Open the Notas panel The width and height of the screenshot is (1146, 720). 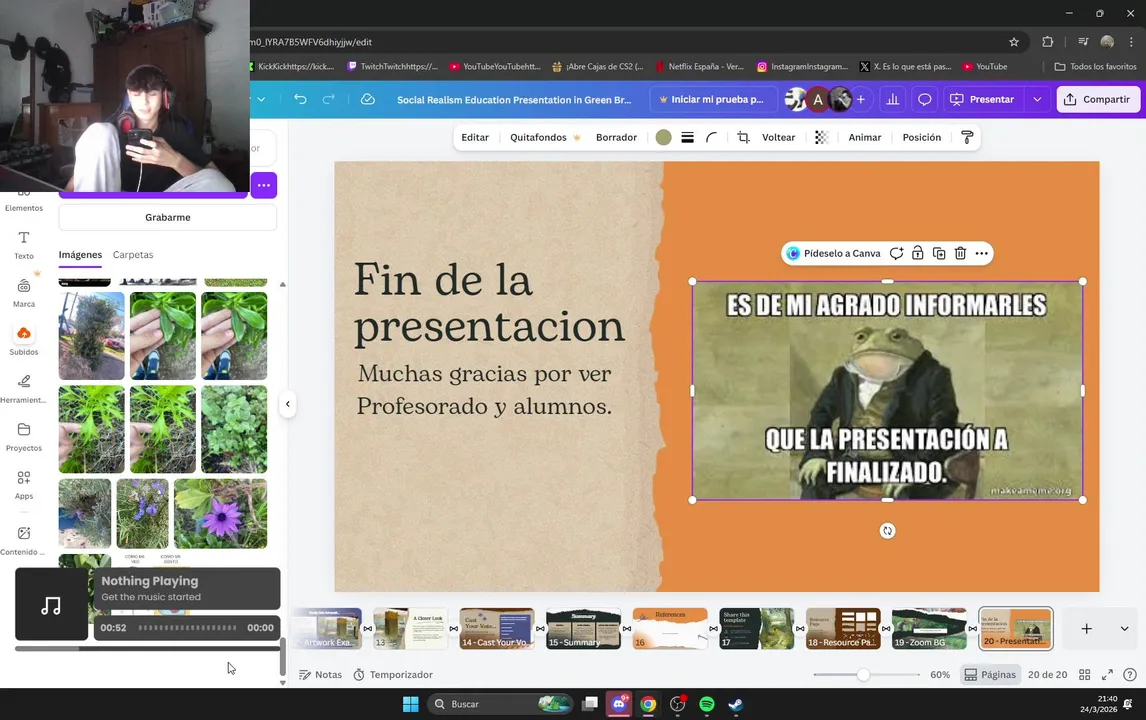321,675
